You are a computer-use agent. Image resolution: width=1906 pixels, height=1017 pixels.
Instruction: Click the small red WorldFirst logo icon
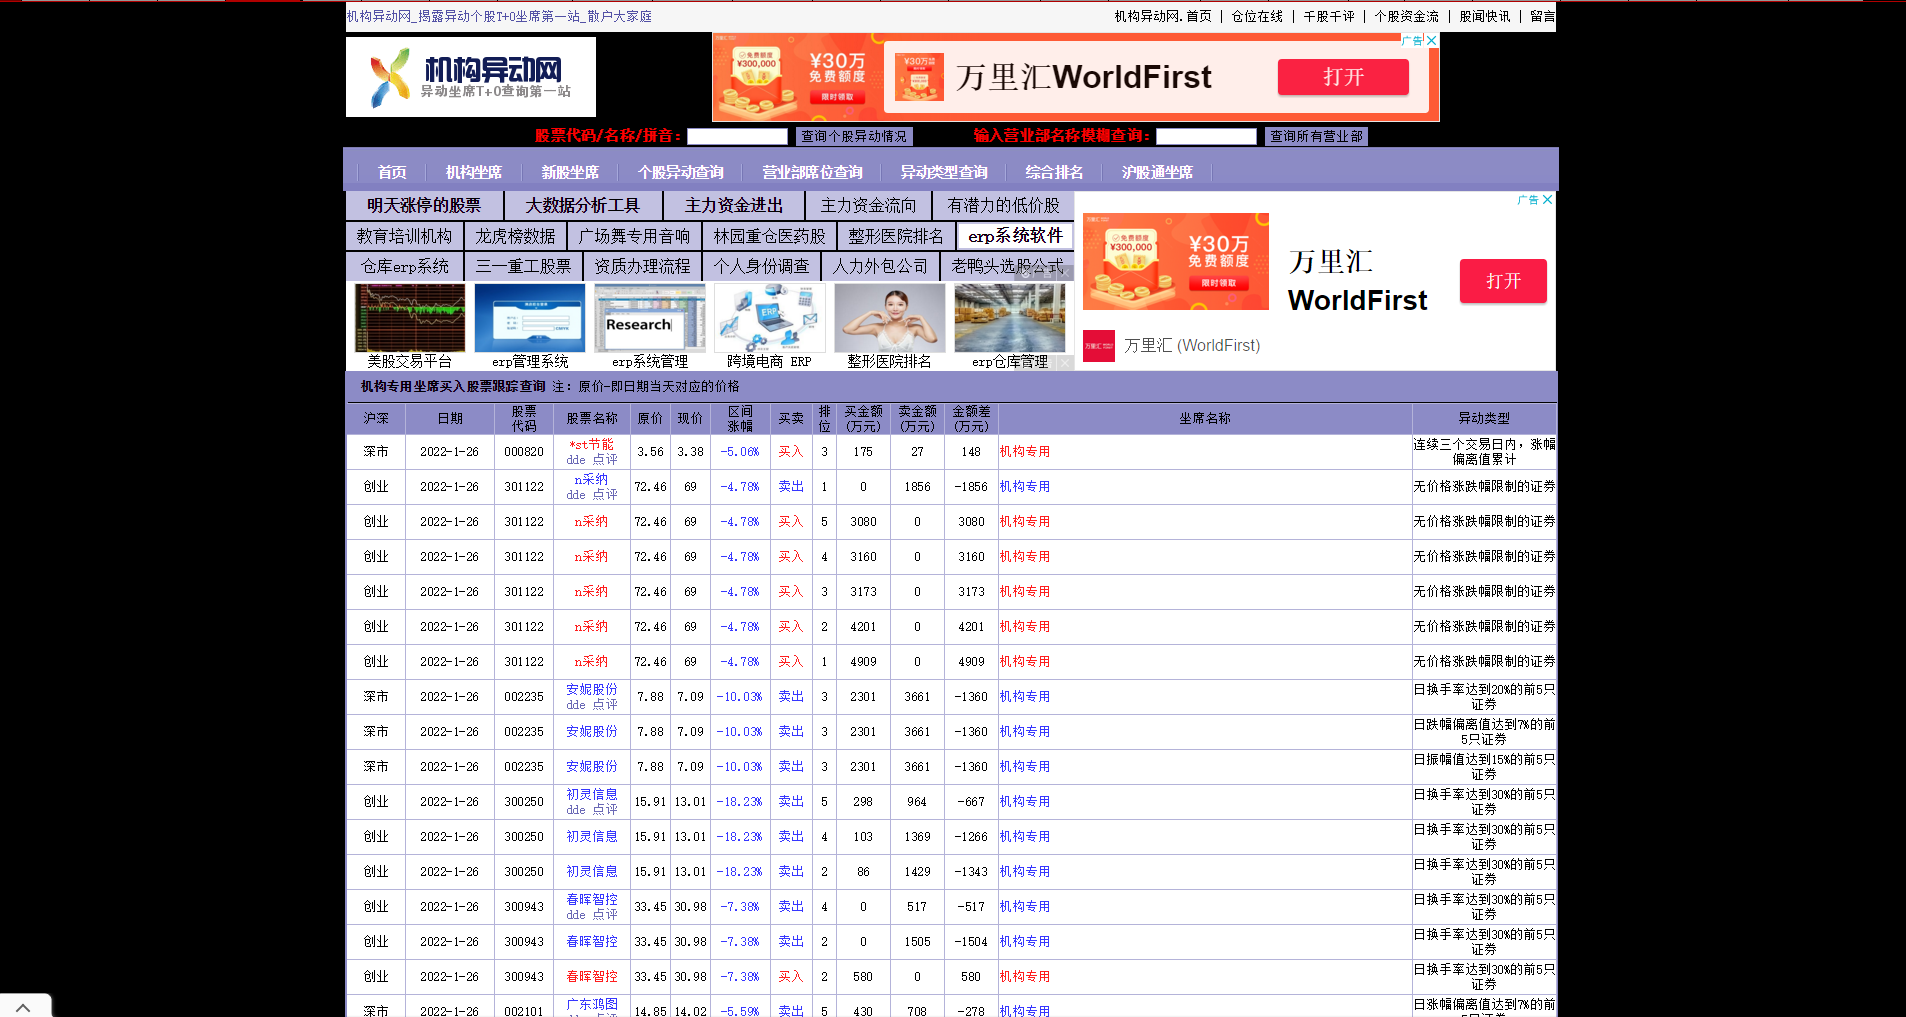tap(1099, 346)
